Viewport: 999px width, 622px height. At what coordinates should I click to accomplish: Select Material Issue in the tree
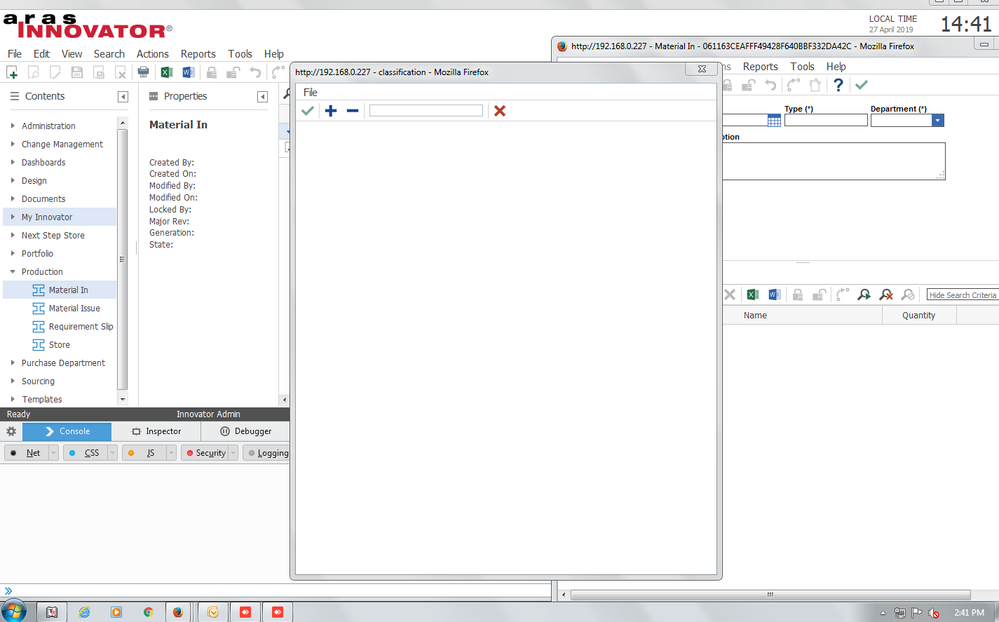tap(74, 308)
